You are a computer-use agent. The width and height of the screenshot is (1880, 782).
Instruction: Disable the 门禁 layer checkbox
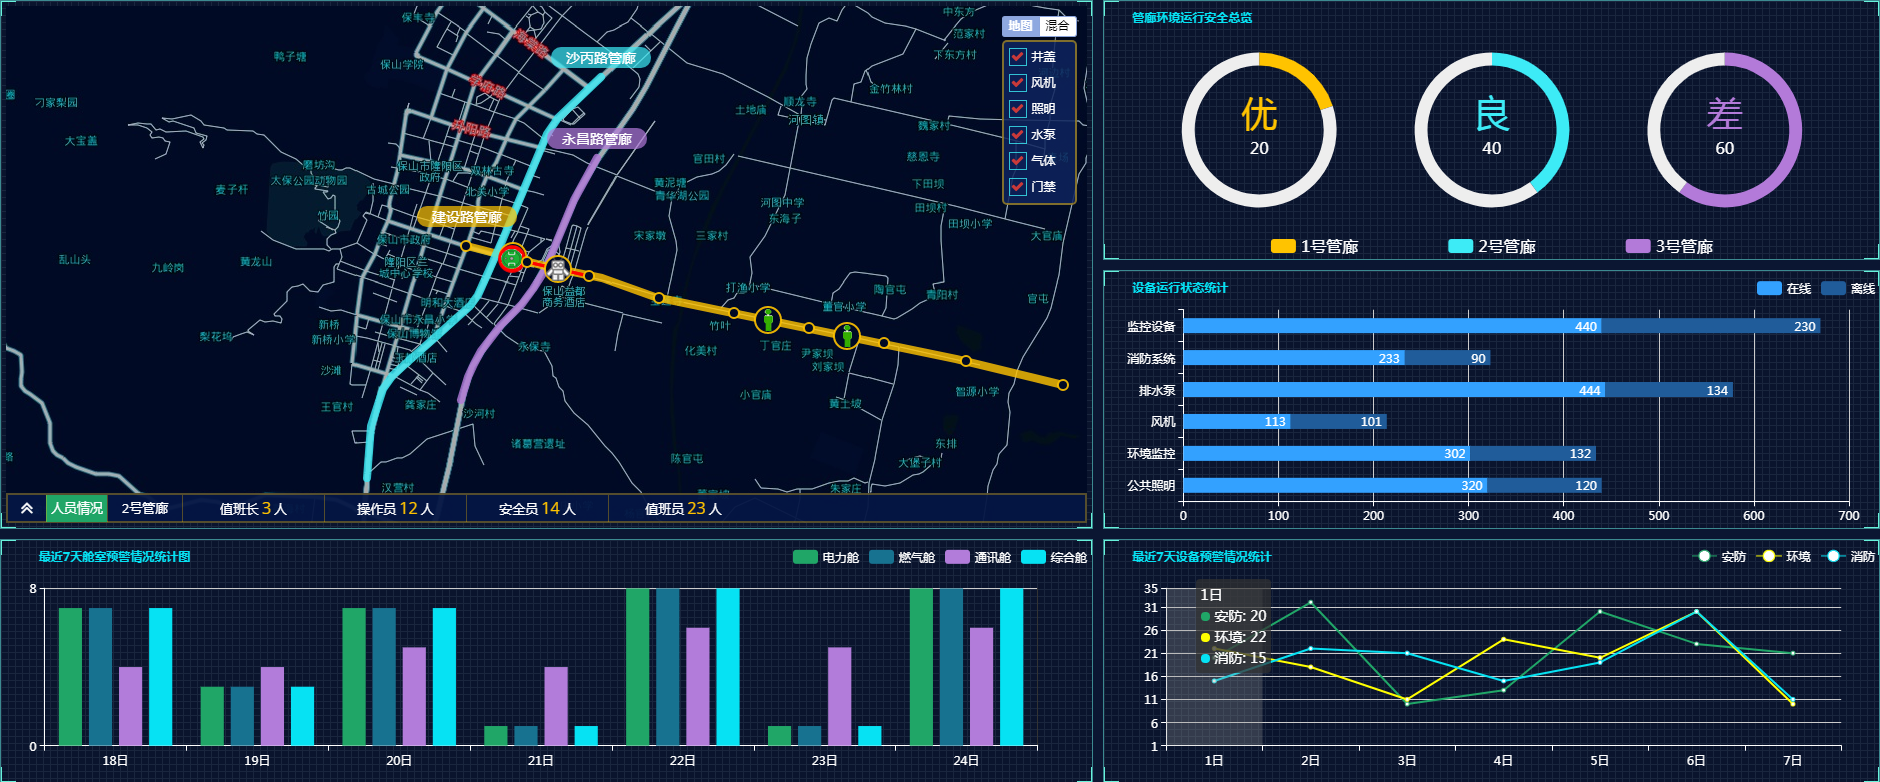click(x=1018, y=187)
